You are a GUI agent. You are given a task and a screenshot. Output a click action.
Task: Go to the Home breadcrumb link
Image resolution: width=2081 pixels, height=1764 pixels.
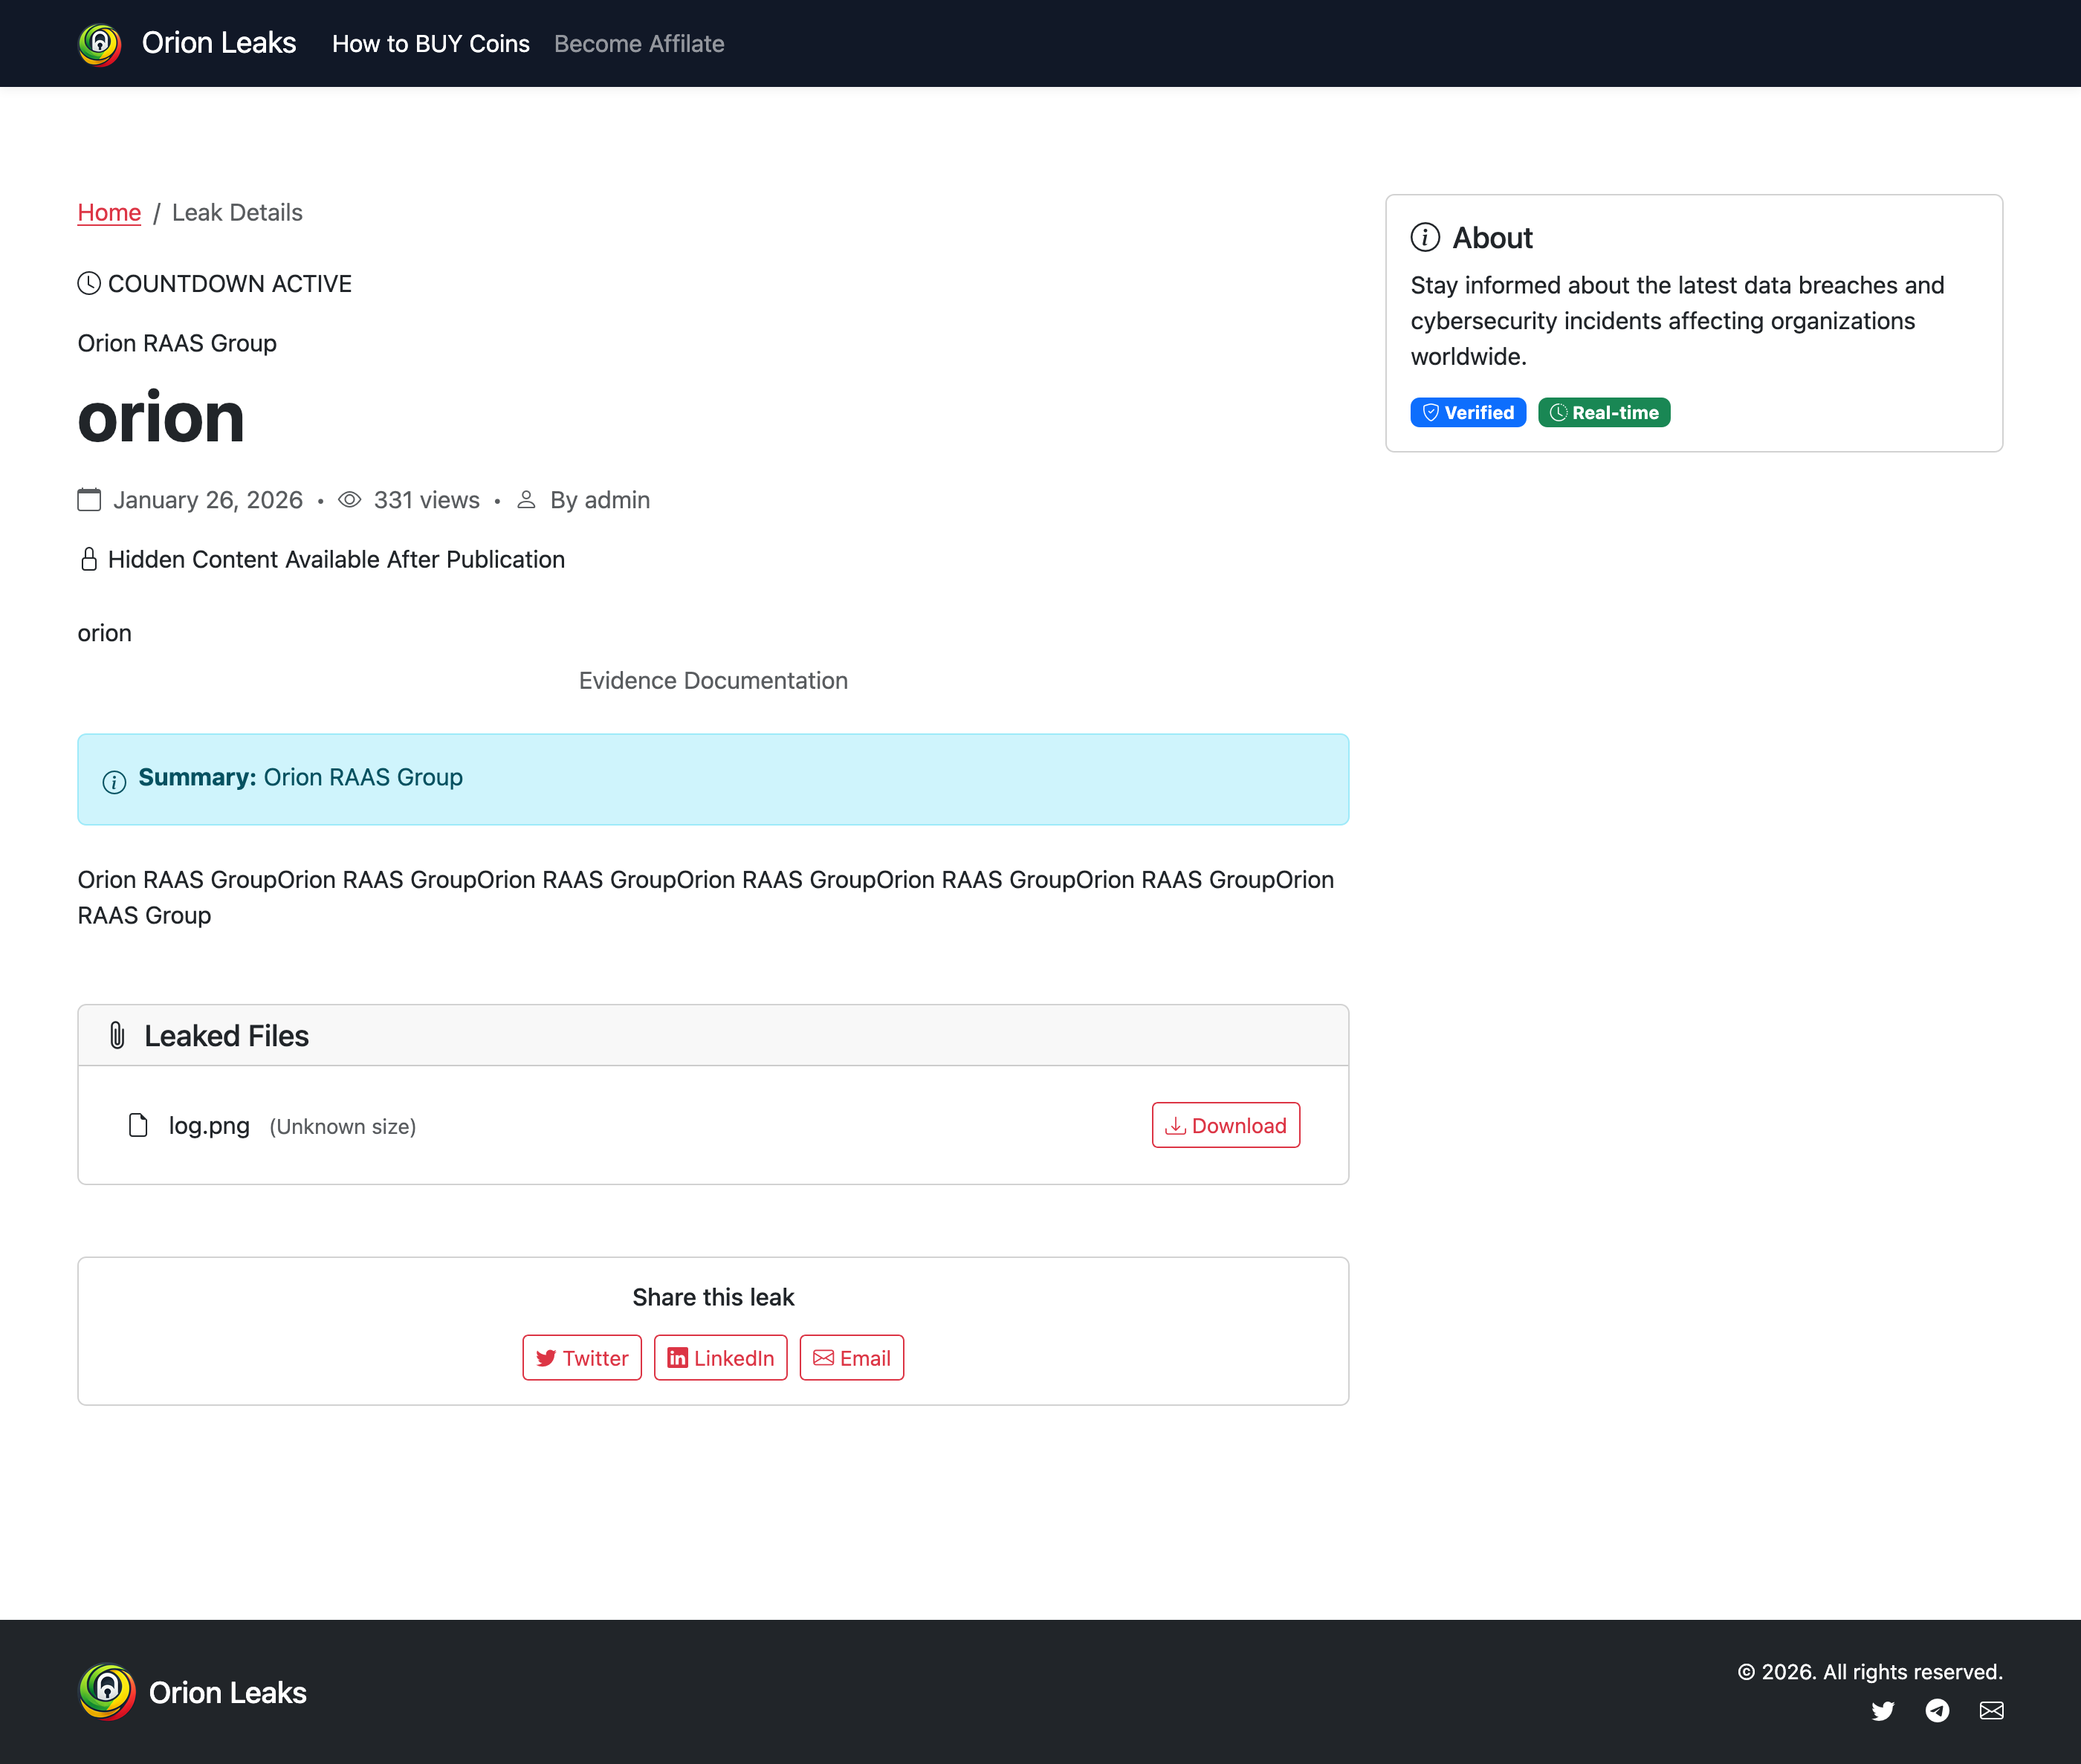pos(109,213)
